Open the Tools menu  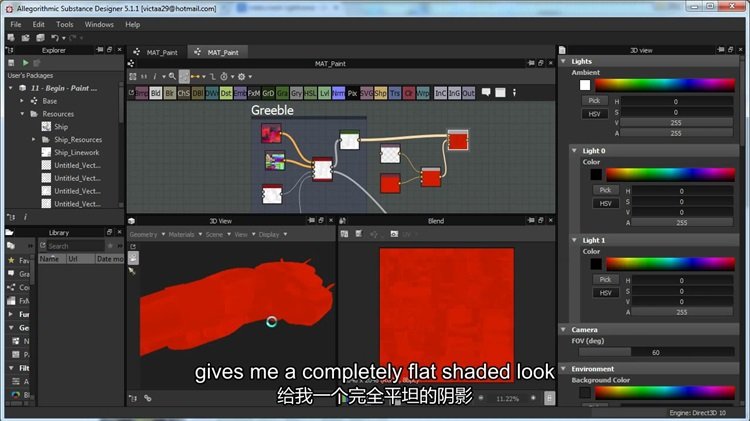(64, 24)
